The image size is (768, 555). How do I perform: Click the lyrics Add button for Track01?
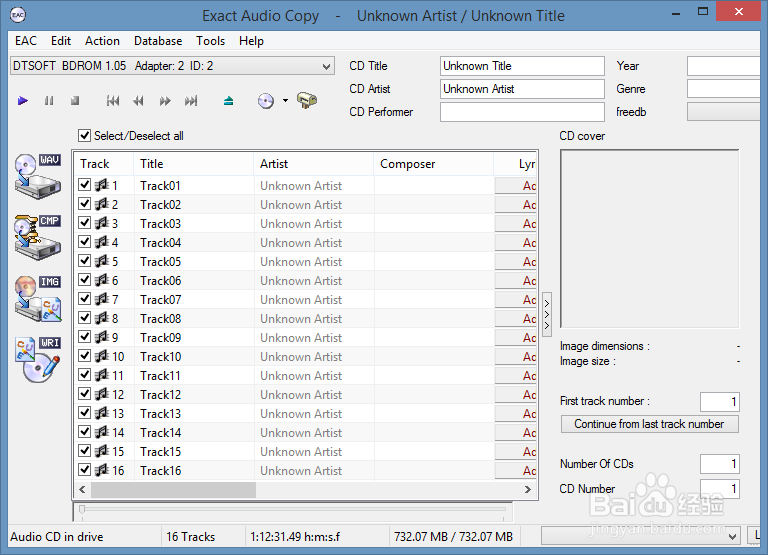point(516,186)
